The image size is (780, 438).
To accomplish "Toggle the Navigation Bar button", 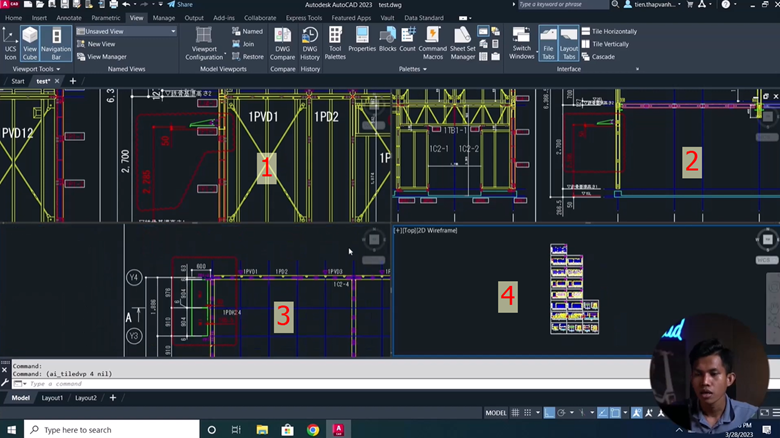I will click(56, 44).
